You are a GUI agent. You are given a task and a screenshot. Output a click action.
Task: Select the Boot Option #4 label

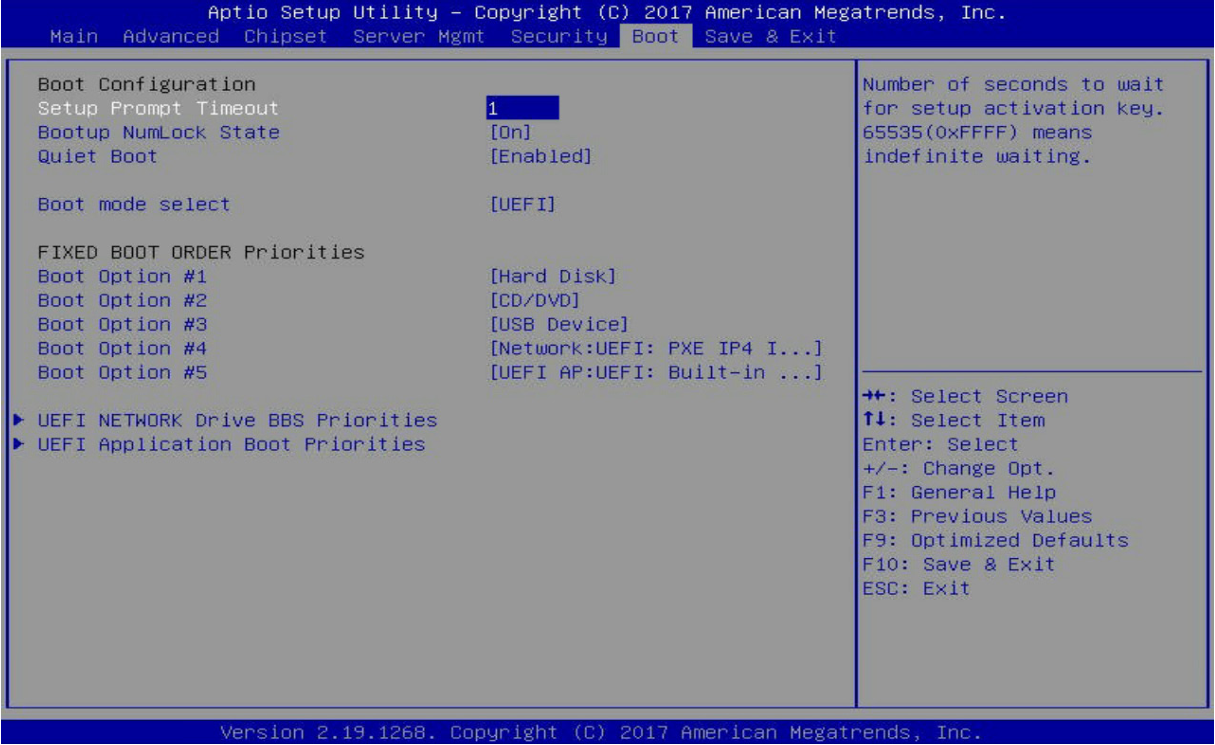click(121, 348)
